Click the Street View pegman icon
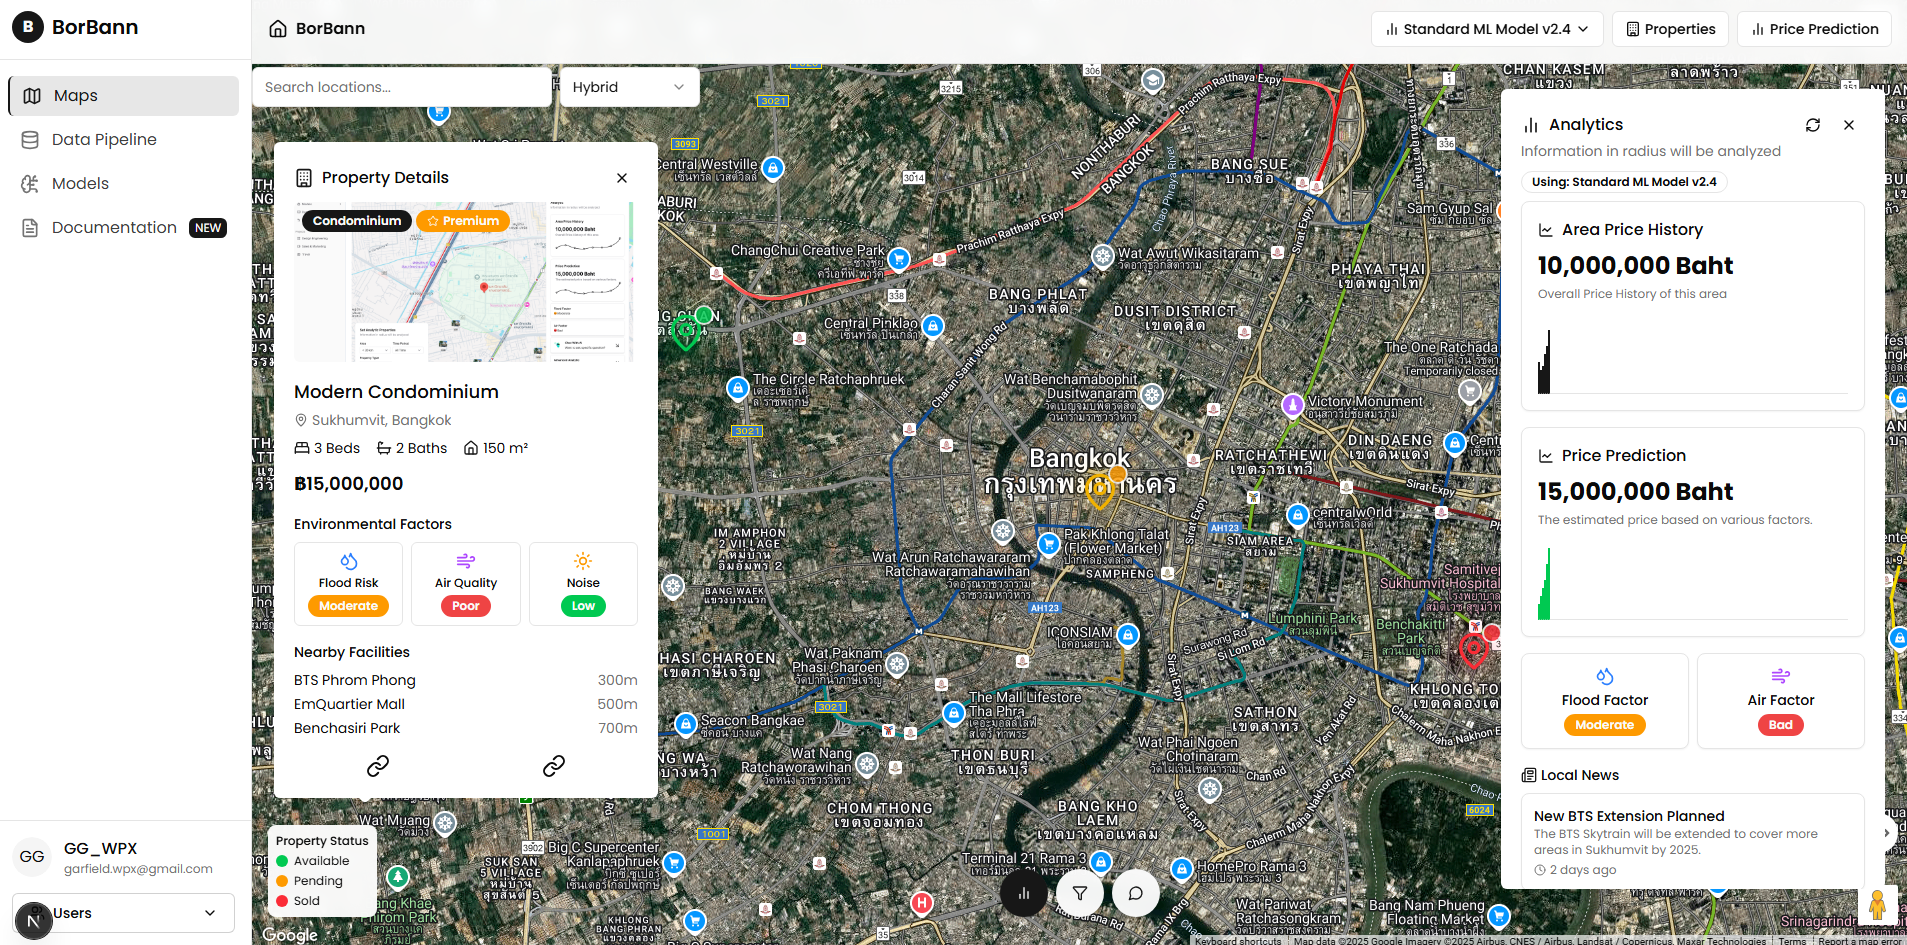Screen dimensions: 1907x945 click(1877, 906)
